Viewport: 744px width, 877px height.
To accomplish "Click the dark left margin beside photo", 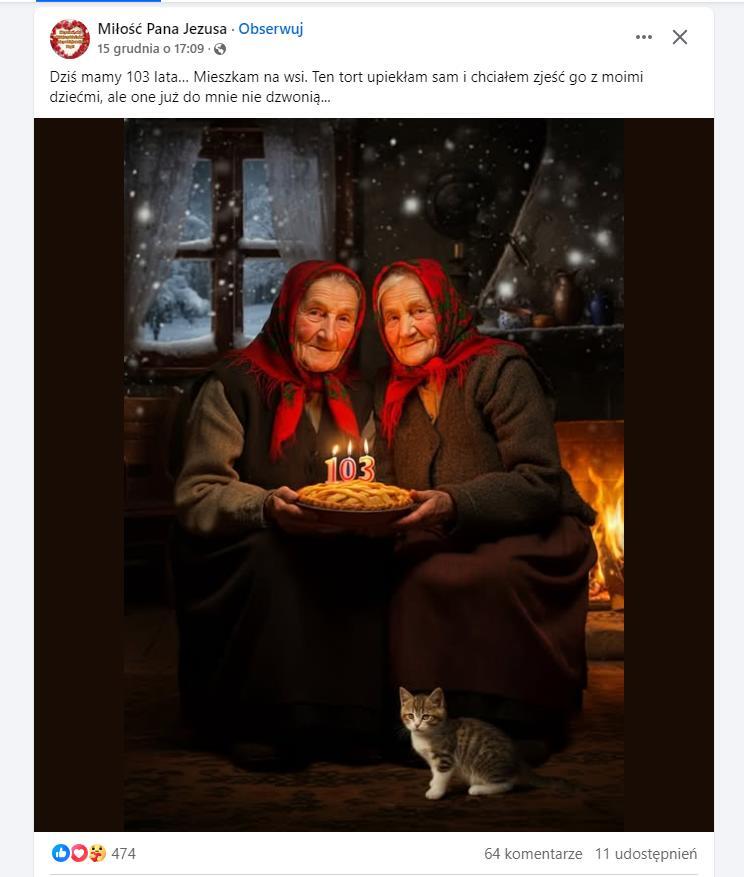I will point(79,474).
